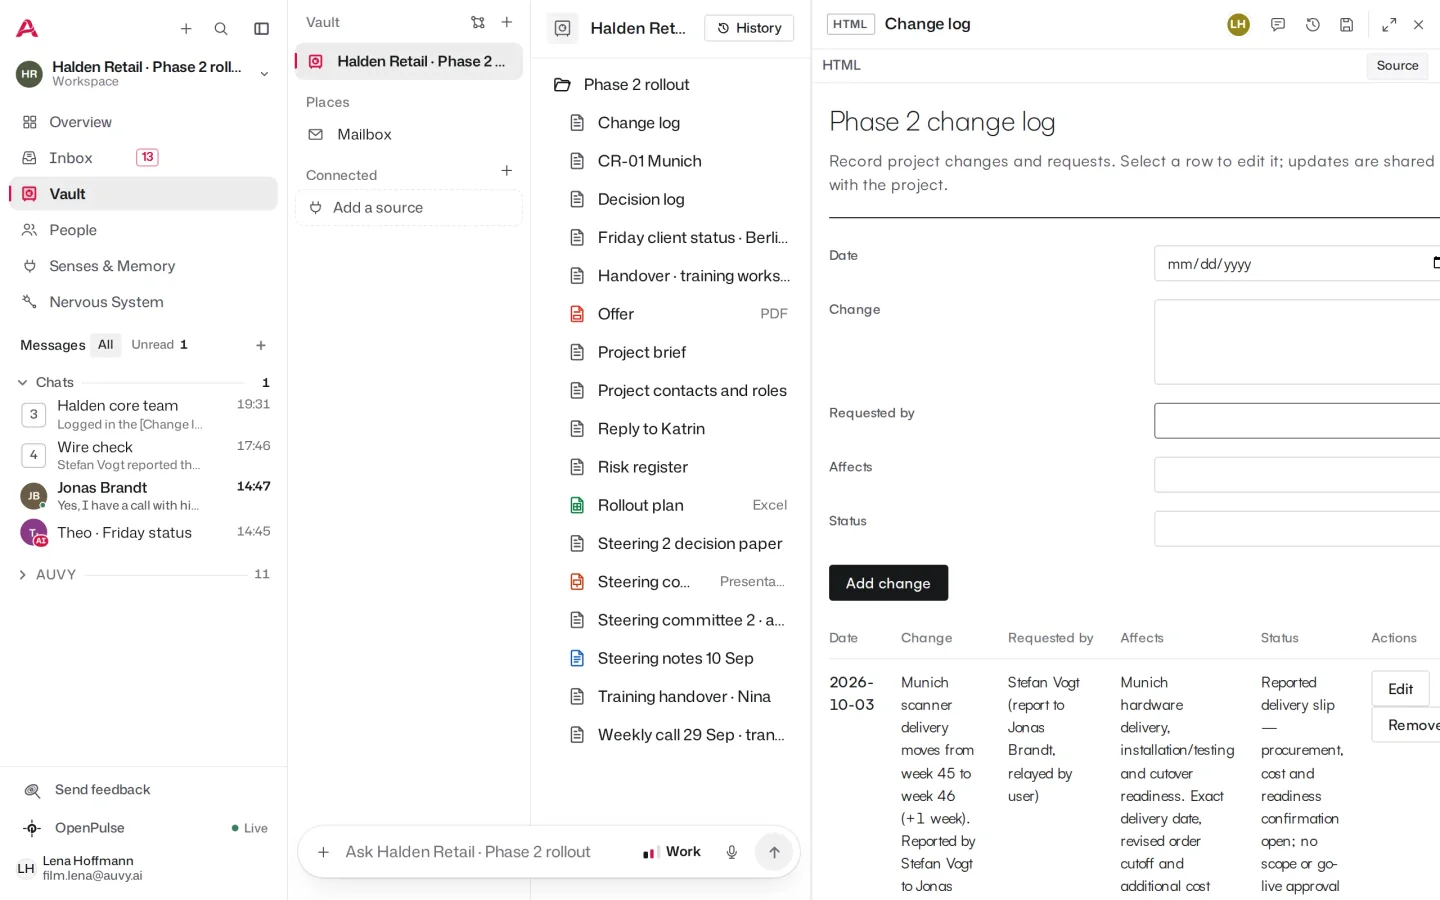Open the Date picker field
Screen dimensions: 1440x900
[1297, 264]
